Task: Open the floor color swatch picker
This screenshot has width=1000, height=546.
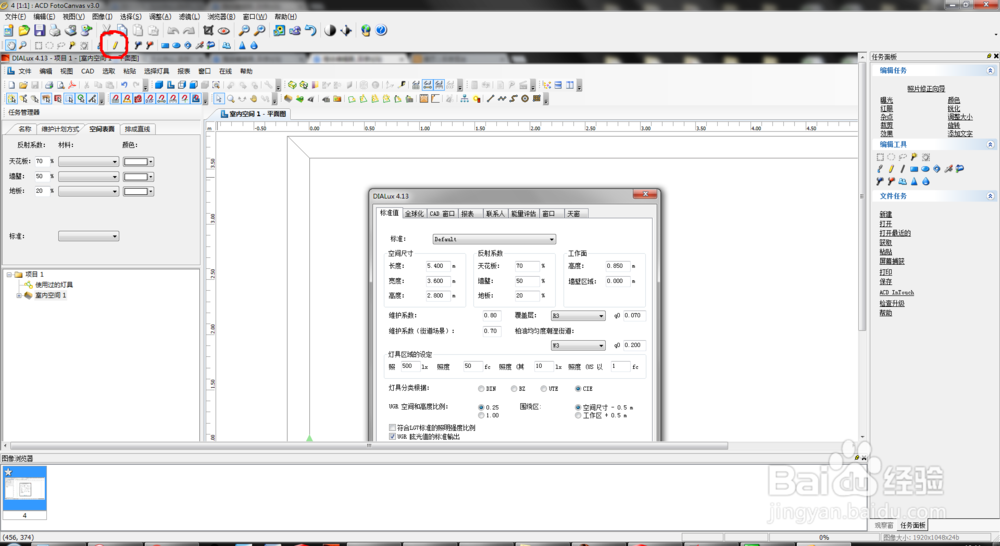Action: (138, 191)
